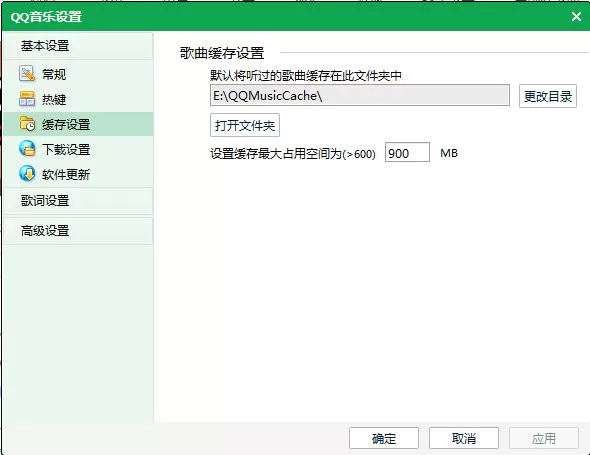This screenshot has width=590, height=455.
Task: Go to 下载设置 page
Action: (78, 149)
